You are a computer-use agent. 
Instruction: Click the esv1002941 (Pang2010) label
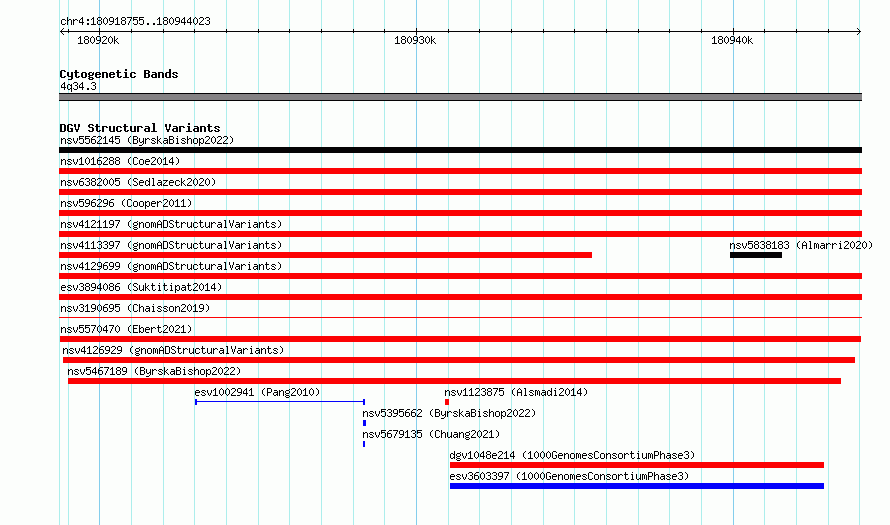tap(257, 392)
